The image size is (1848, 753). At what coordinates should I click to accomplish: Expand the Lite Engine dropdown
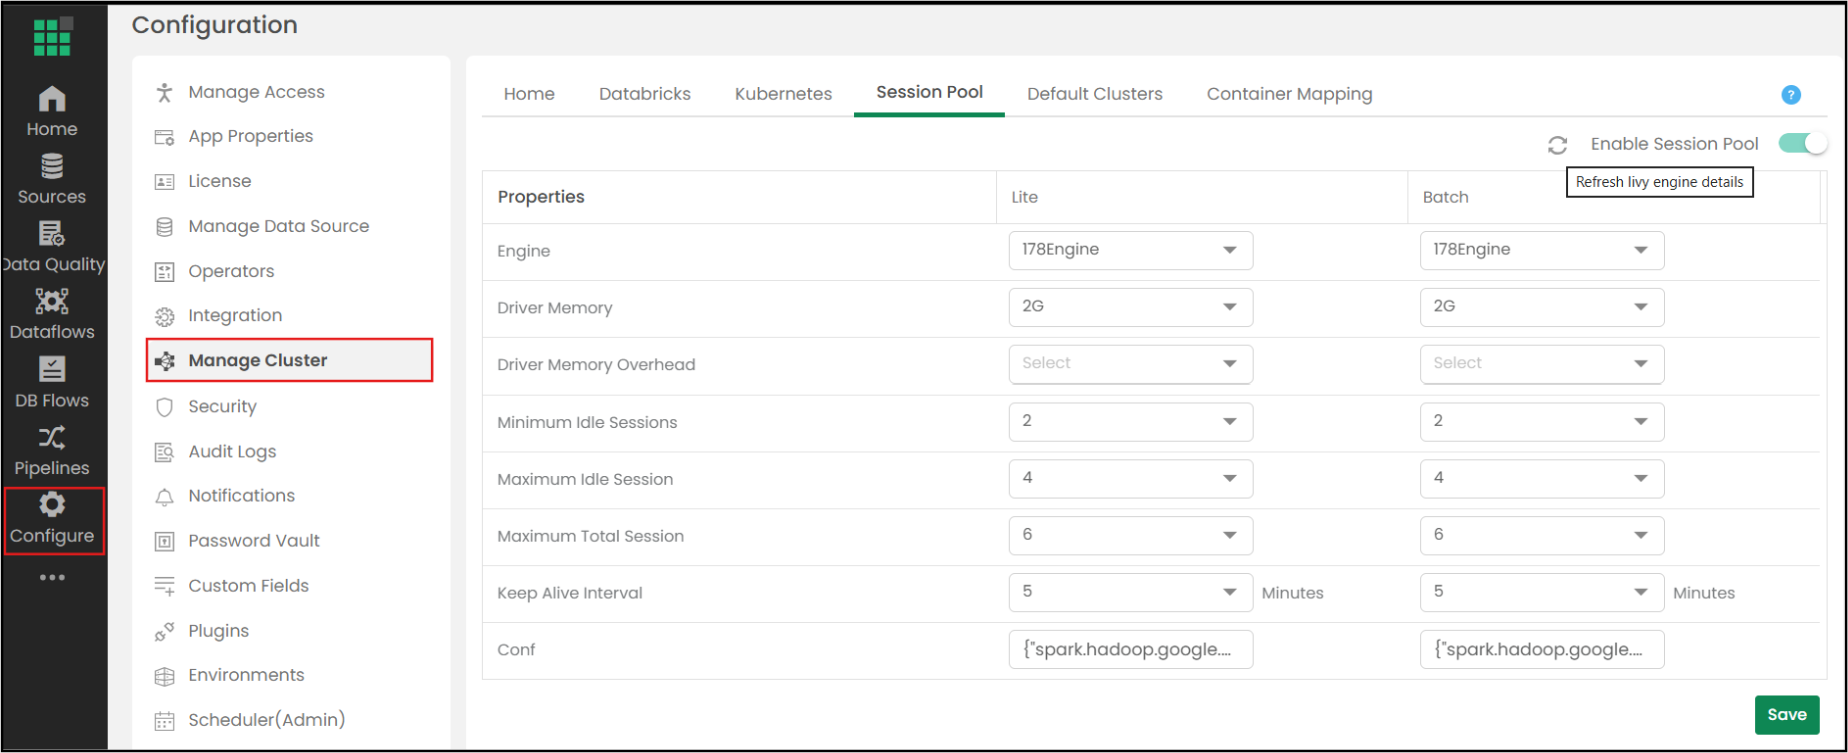pyautogui.click(x=1130, y=250)
